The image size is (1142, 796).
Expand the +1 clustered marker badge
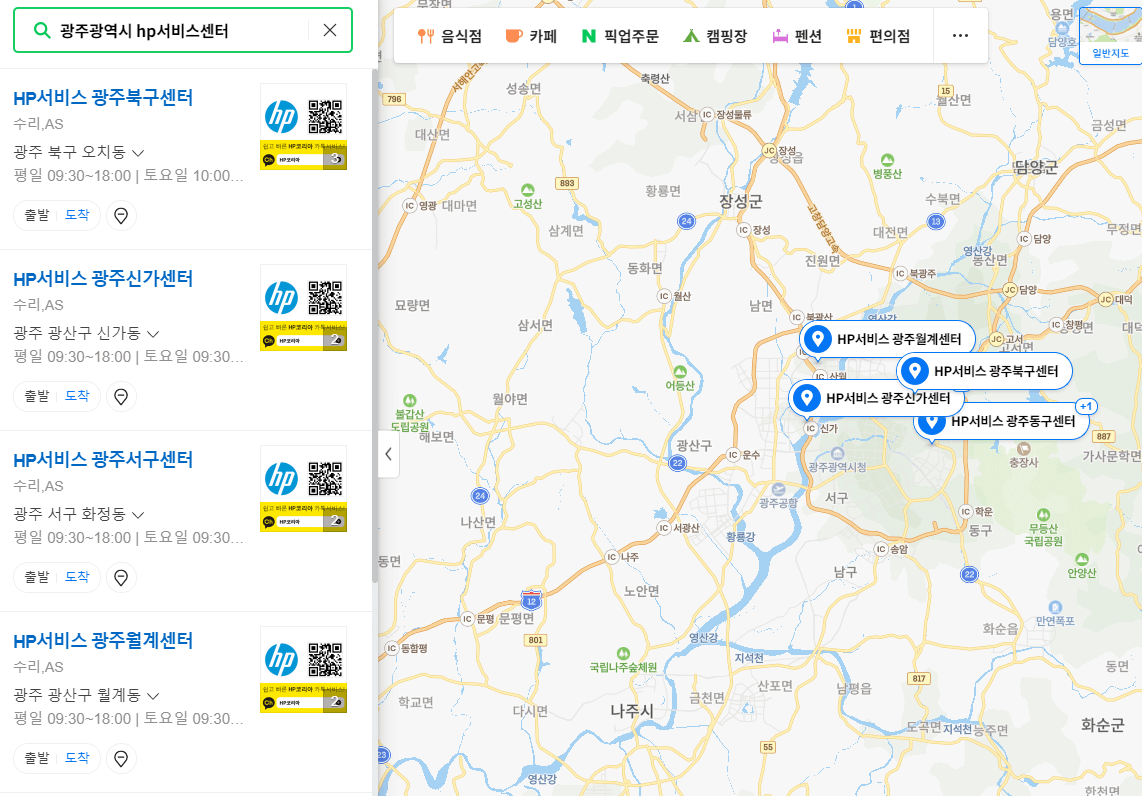1086,406
